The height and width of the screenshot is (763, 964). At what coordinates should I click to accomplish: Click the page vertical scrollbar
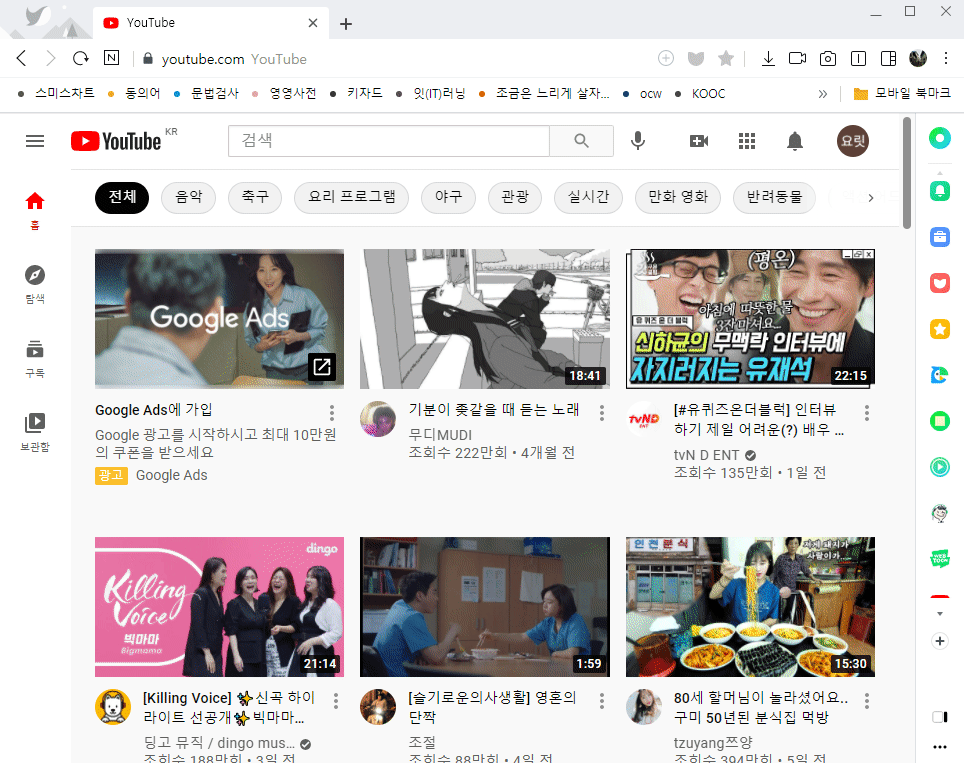(x=907, y=173)
